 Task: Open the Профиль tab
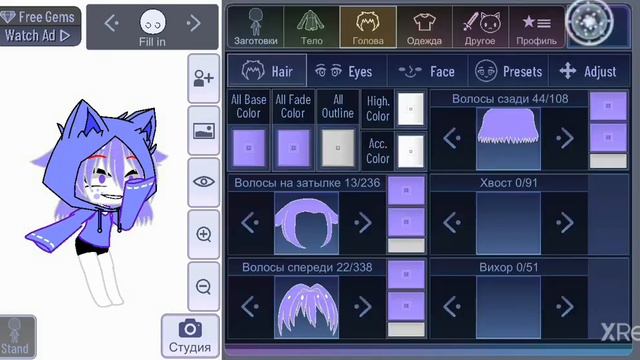click(x=536, y=27)
